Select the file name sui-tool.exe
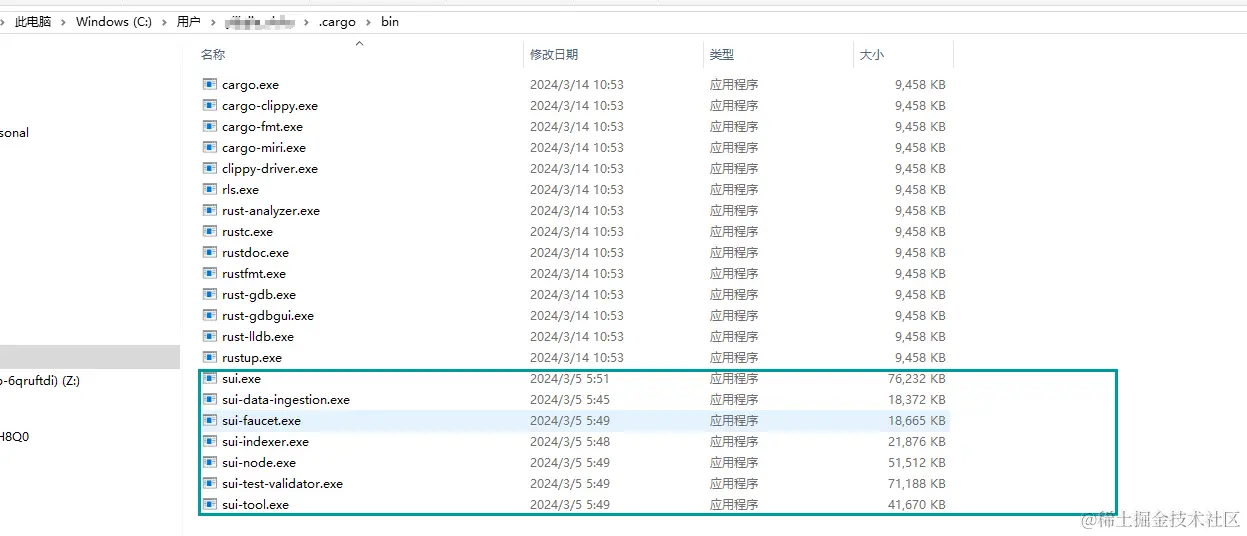The width and height of the screenshot is (1247, 536). coord(255,505)
